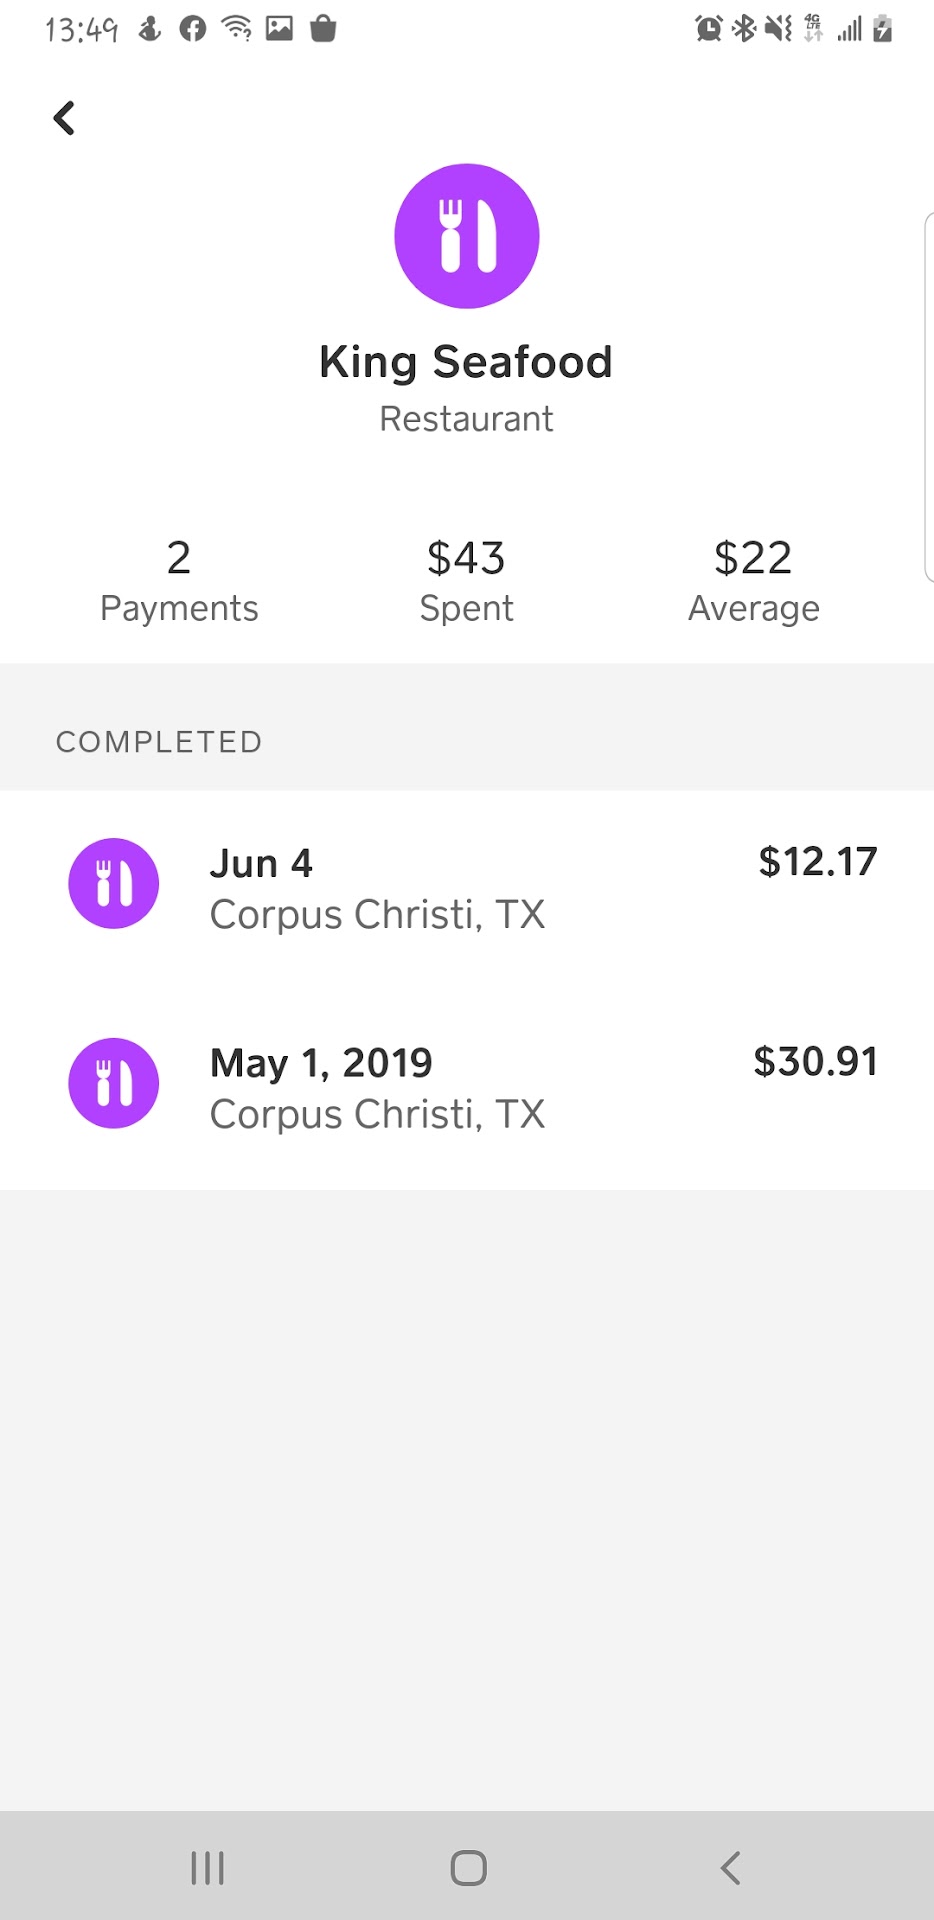Tap the $22 Average statistic
This screenshot has height=1920, width=934.
click(x=753, y=582)
